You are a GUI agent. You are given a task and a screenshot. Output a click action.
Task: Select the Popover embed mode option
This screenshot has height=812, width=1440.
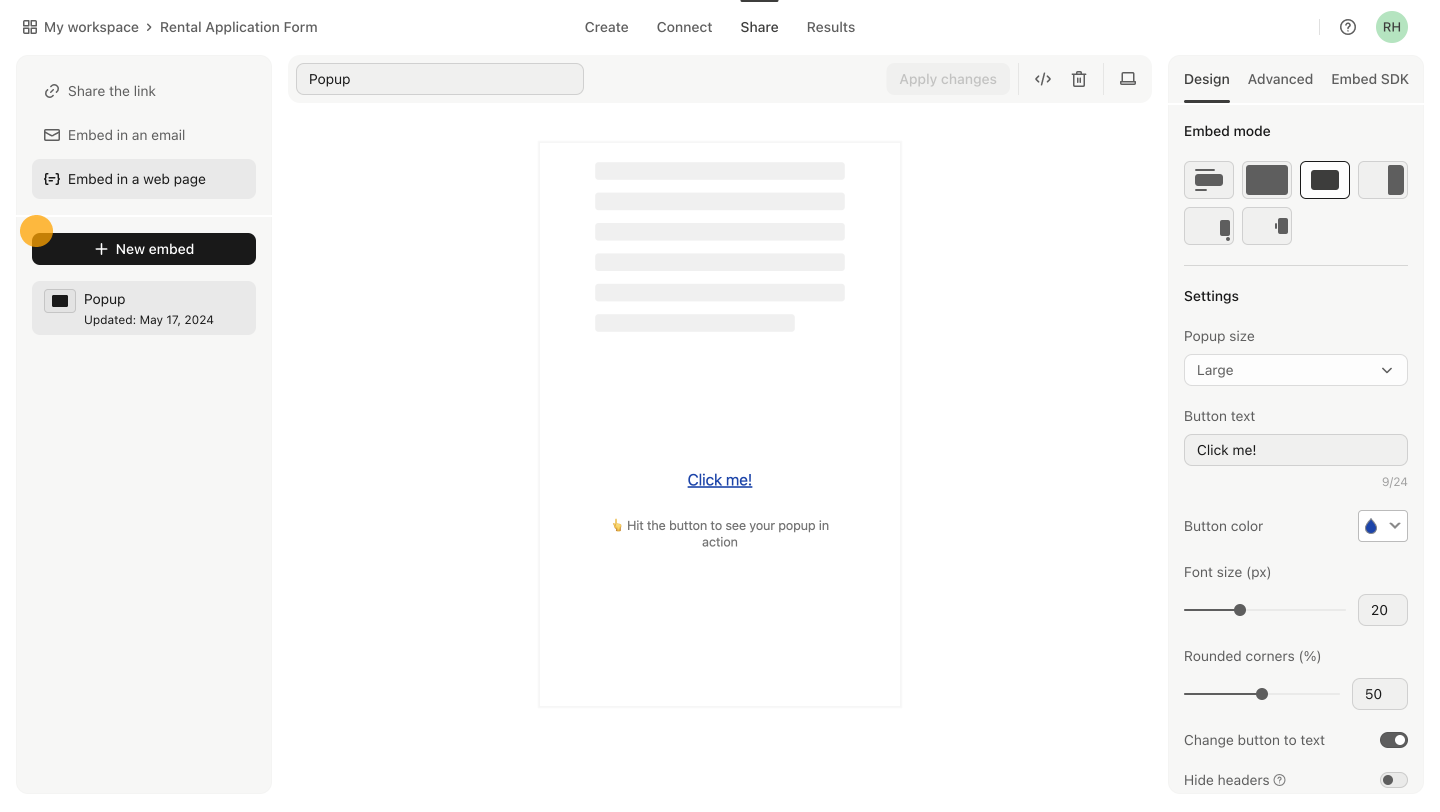1209,225
